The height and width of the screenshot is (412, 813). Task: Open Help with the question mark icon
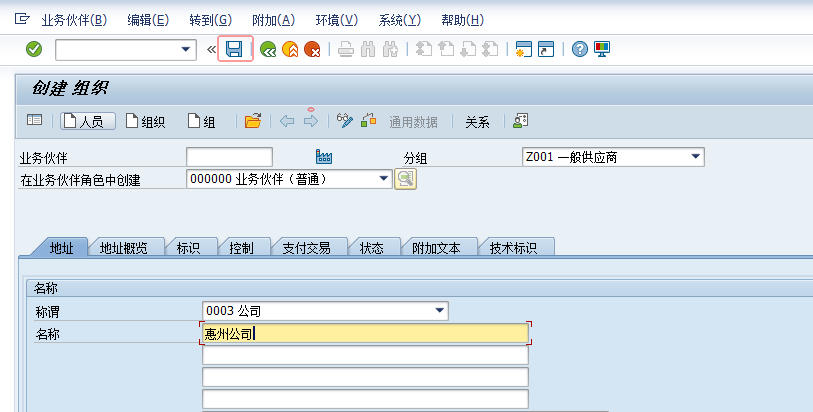point(579,49)
